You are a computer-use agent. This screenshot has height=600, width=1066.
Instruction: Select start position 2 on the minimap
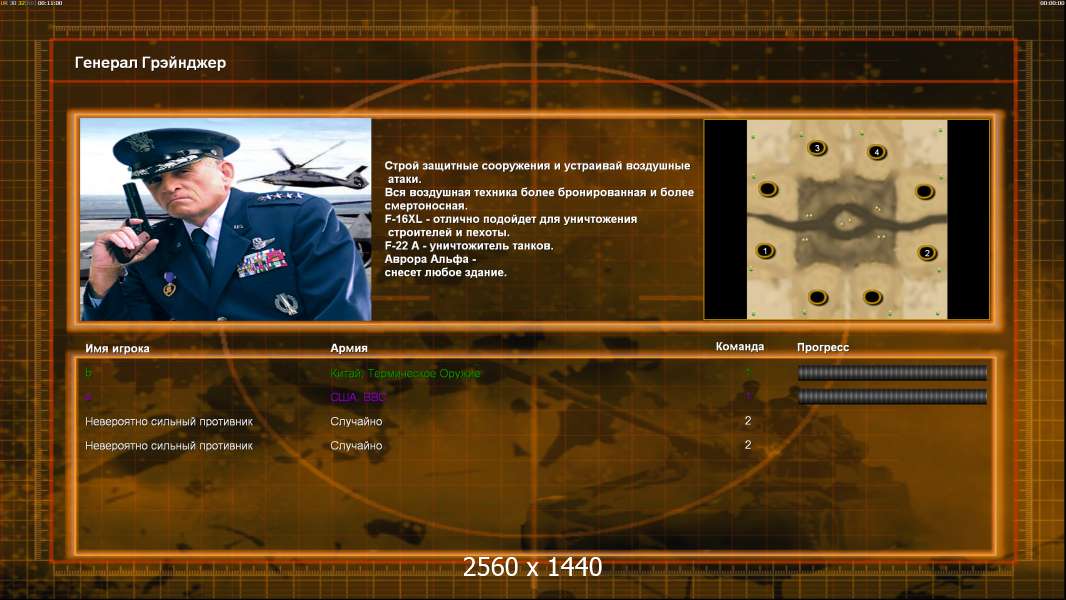tap(927, 253)
